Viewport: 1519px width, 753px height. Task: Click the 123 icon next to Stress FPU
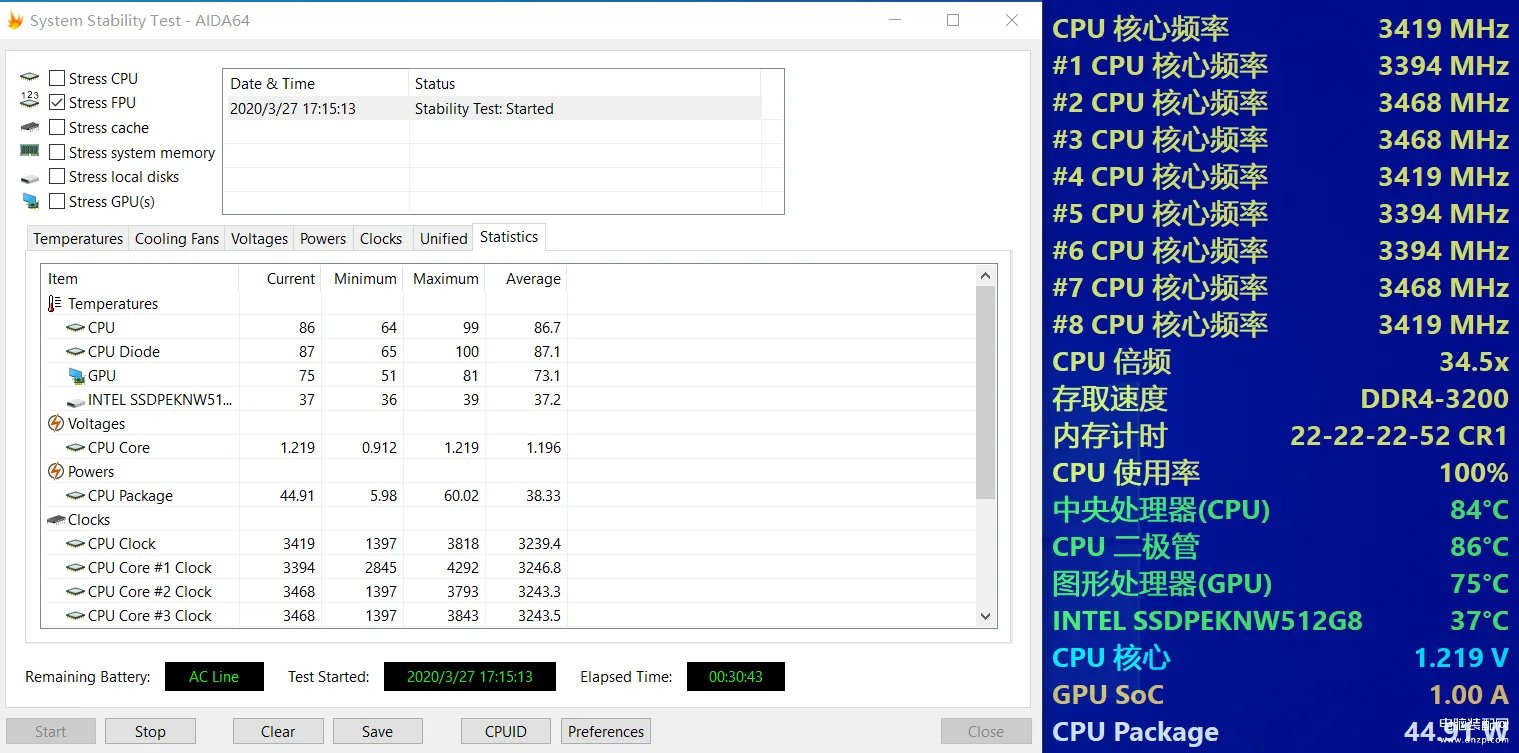click(x=28, y=98)
